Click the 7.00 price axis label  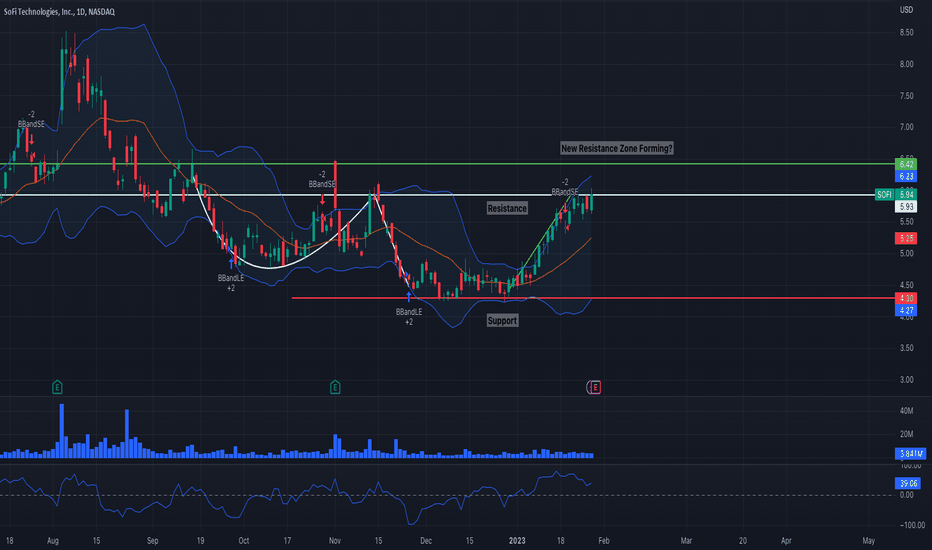coord(906,127)
